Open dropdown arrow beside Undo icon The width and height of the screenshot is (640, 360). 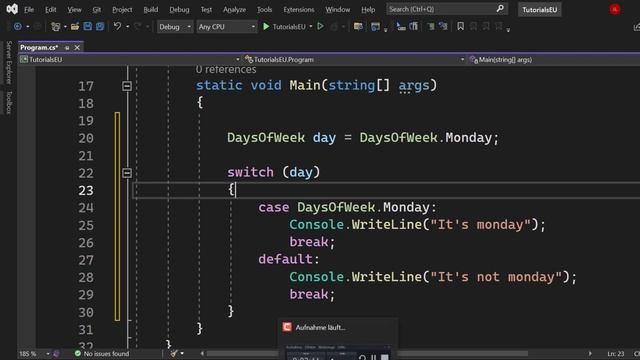pyautogui.click(x=127, y=27)
